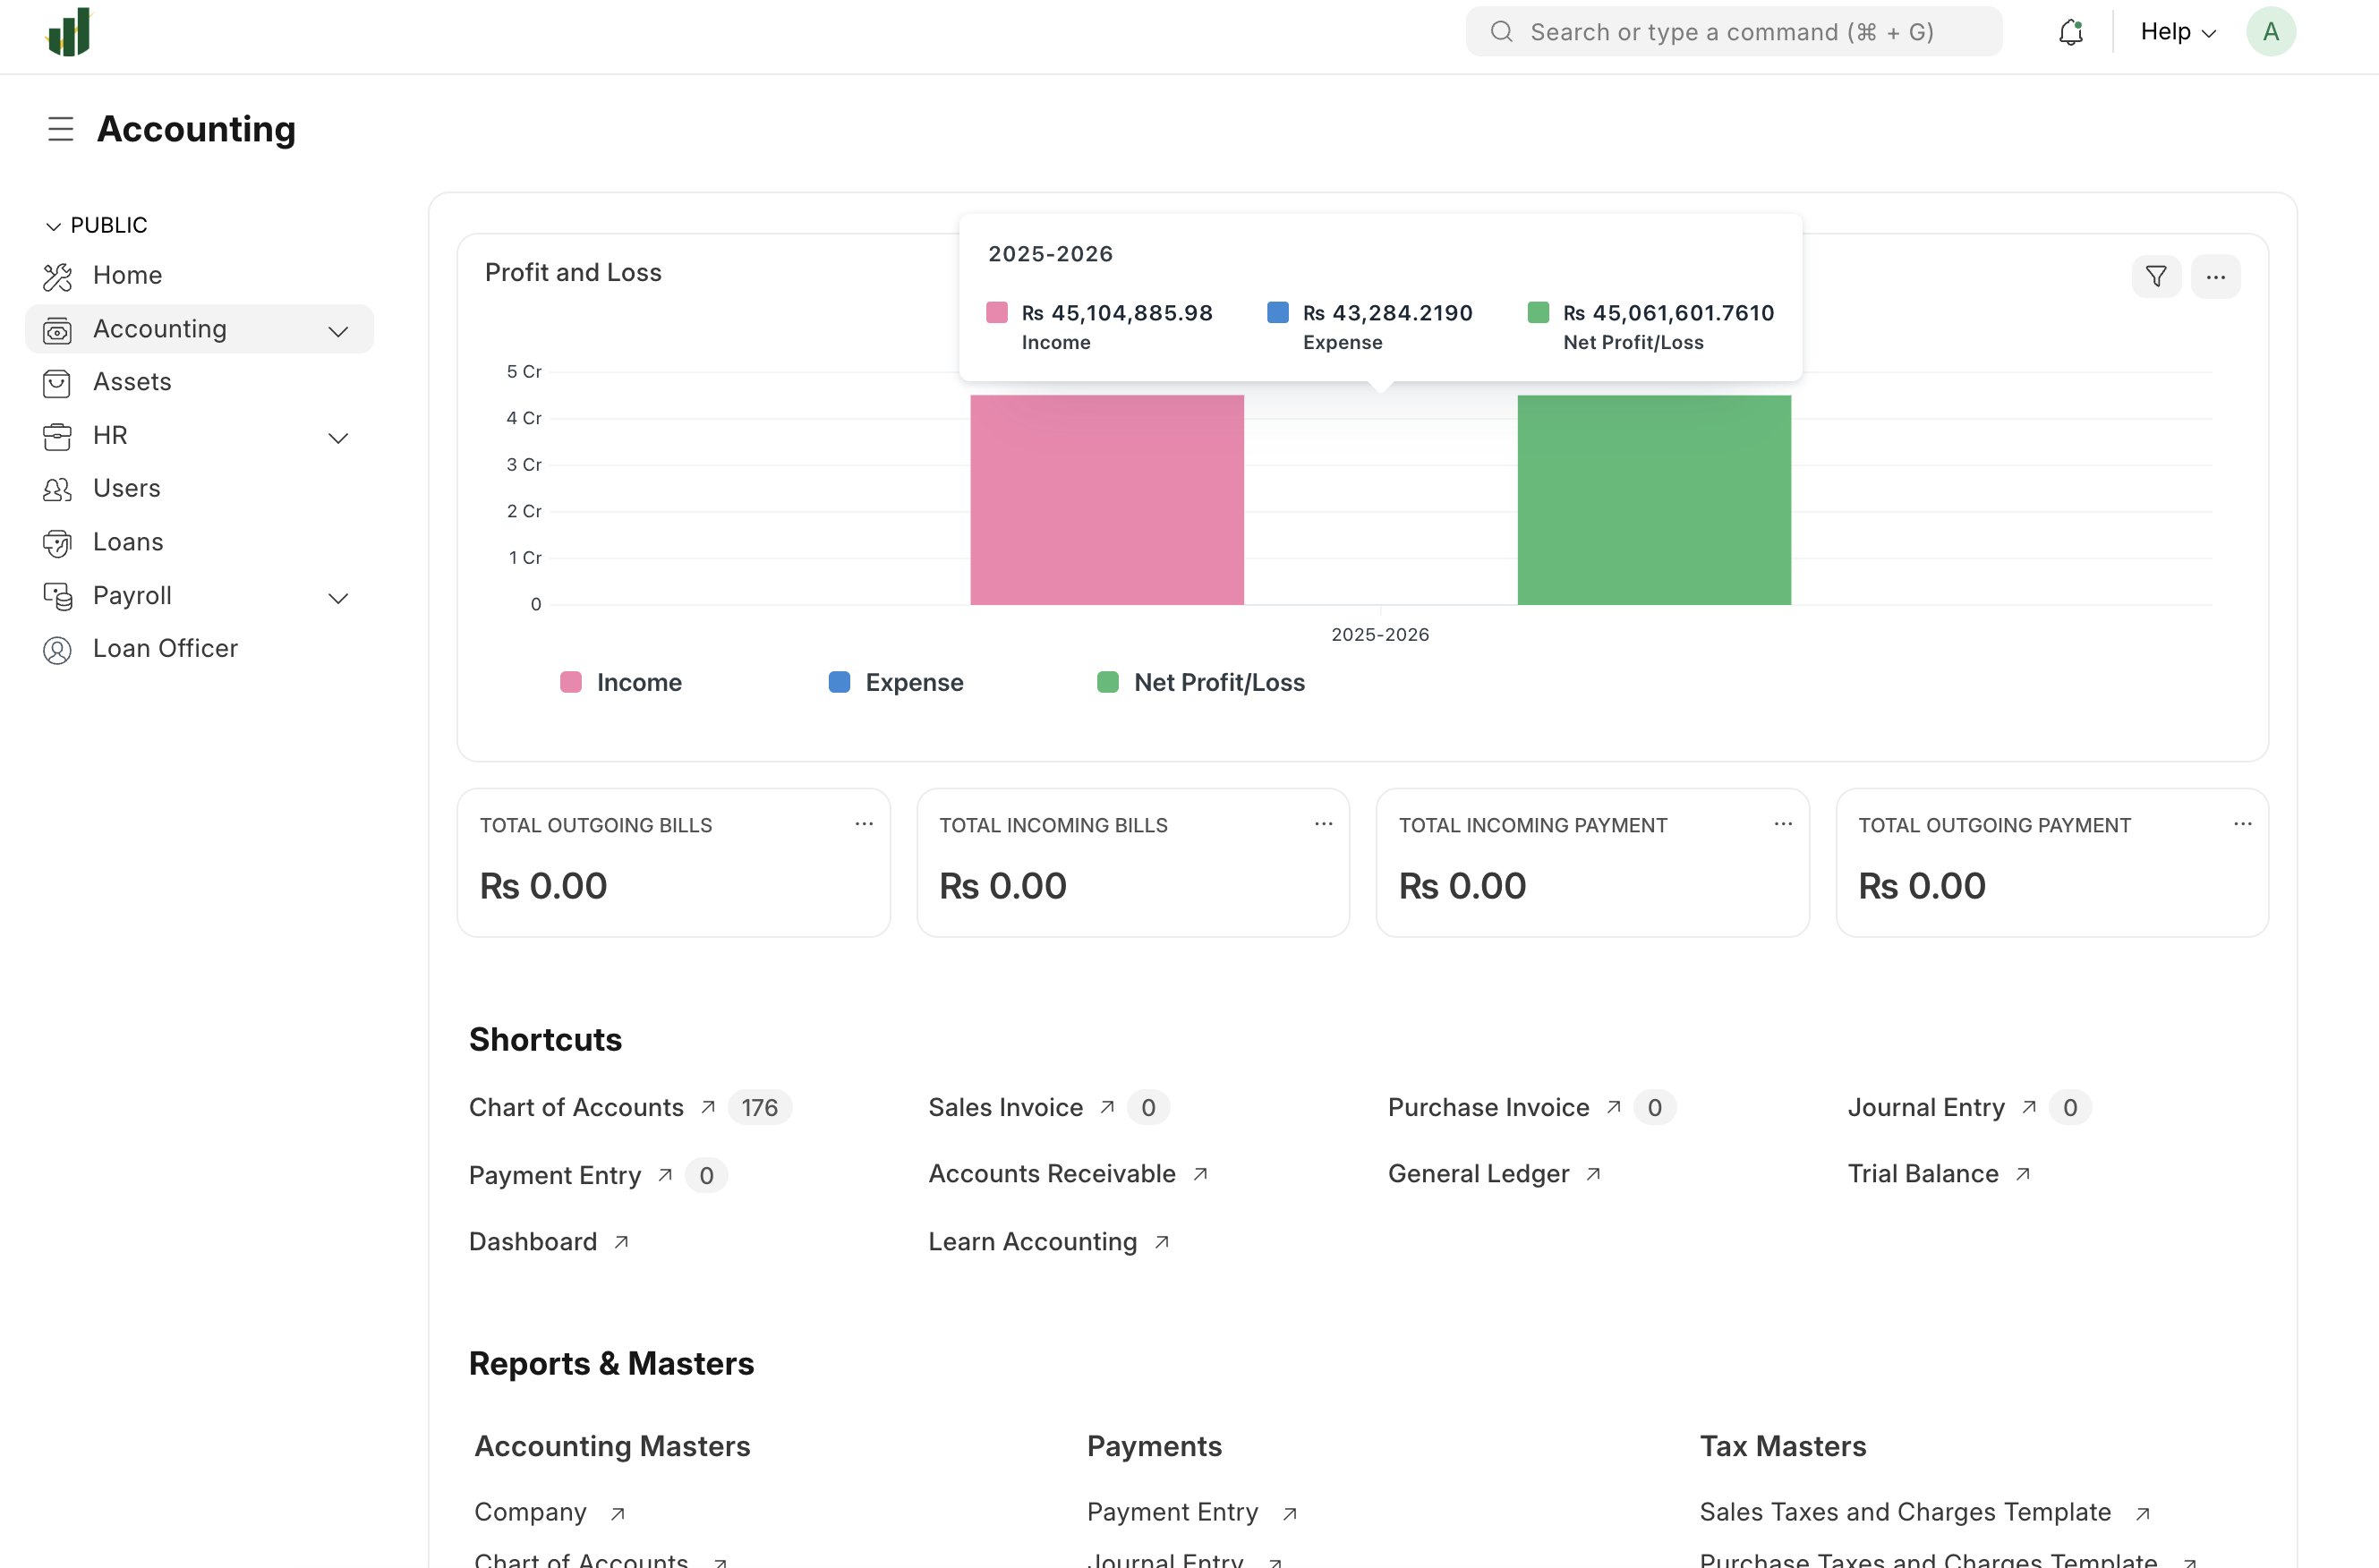
Task: Open the notifications bell icon
Action: (2070, 32)
